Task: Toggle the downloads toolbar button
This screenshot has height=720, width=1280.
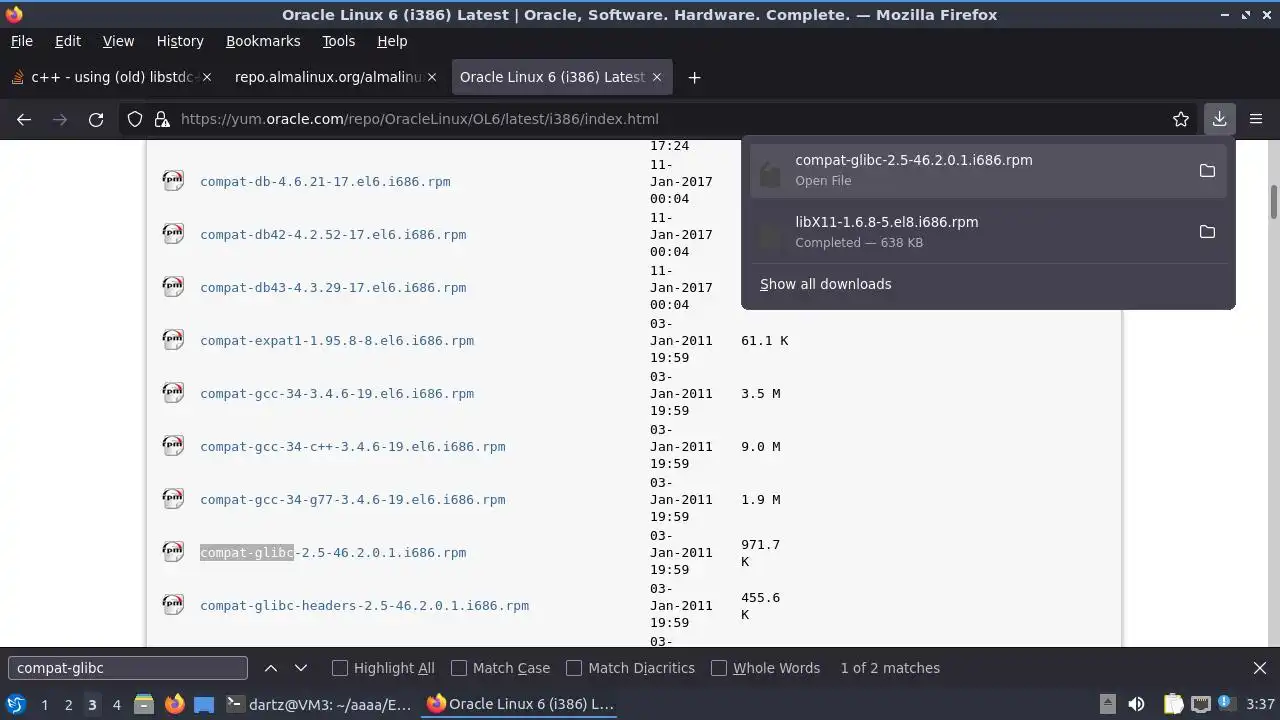Action: coord(1219,119)
